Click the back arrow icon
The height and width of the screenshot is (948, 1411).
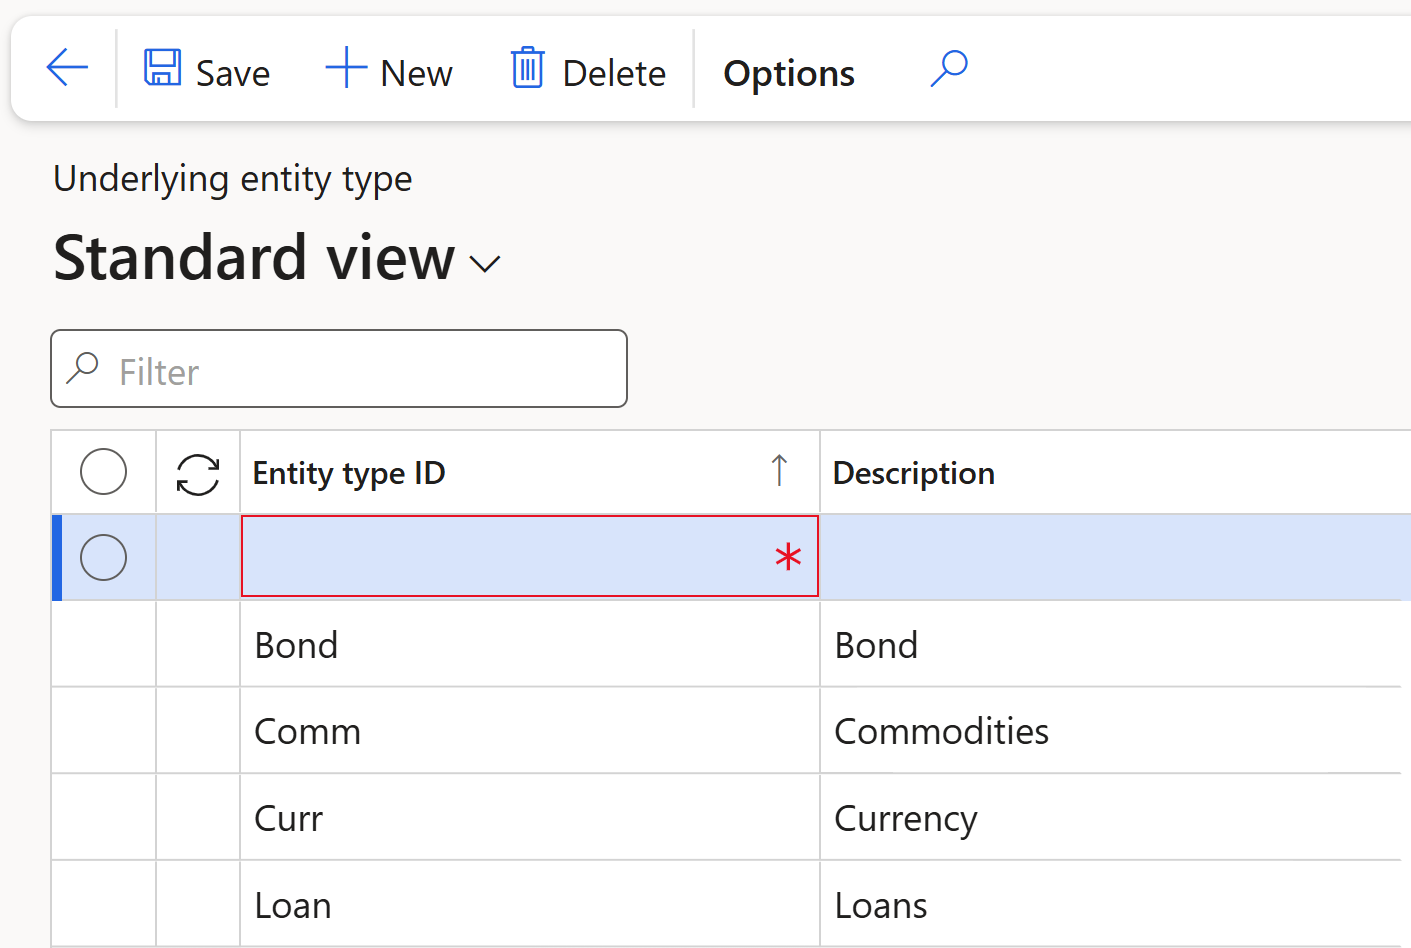[x=67, y=68]
